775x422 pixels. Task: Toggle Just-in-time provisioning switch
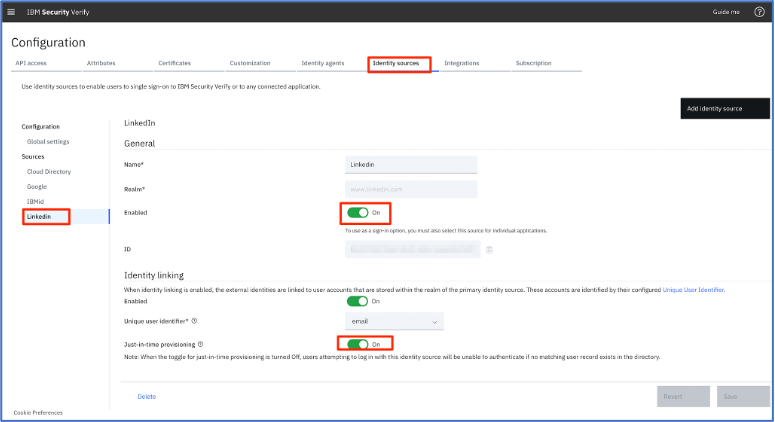tap(357, 344)
